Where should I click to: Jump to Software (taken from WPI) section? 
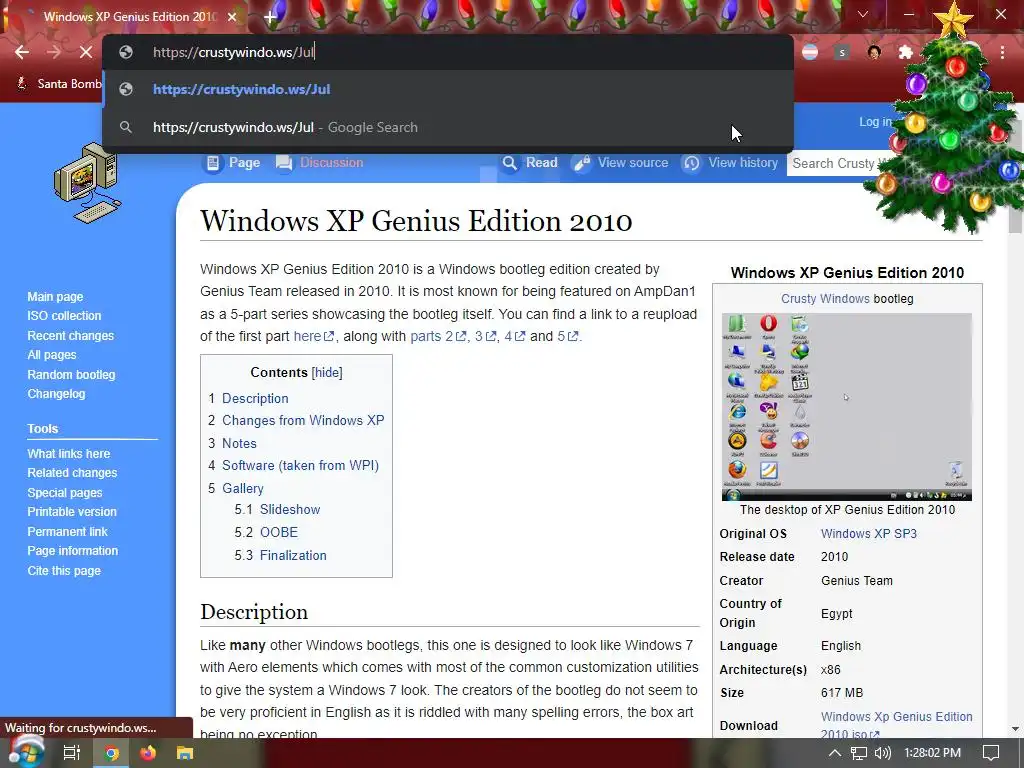pyautogui.click(x=293, y=466)
